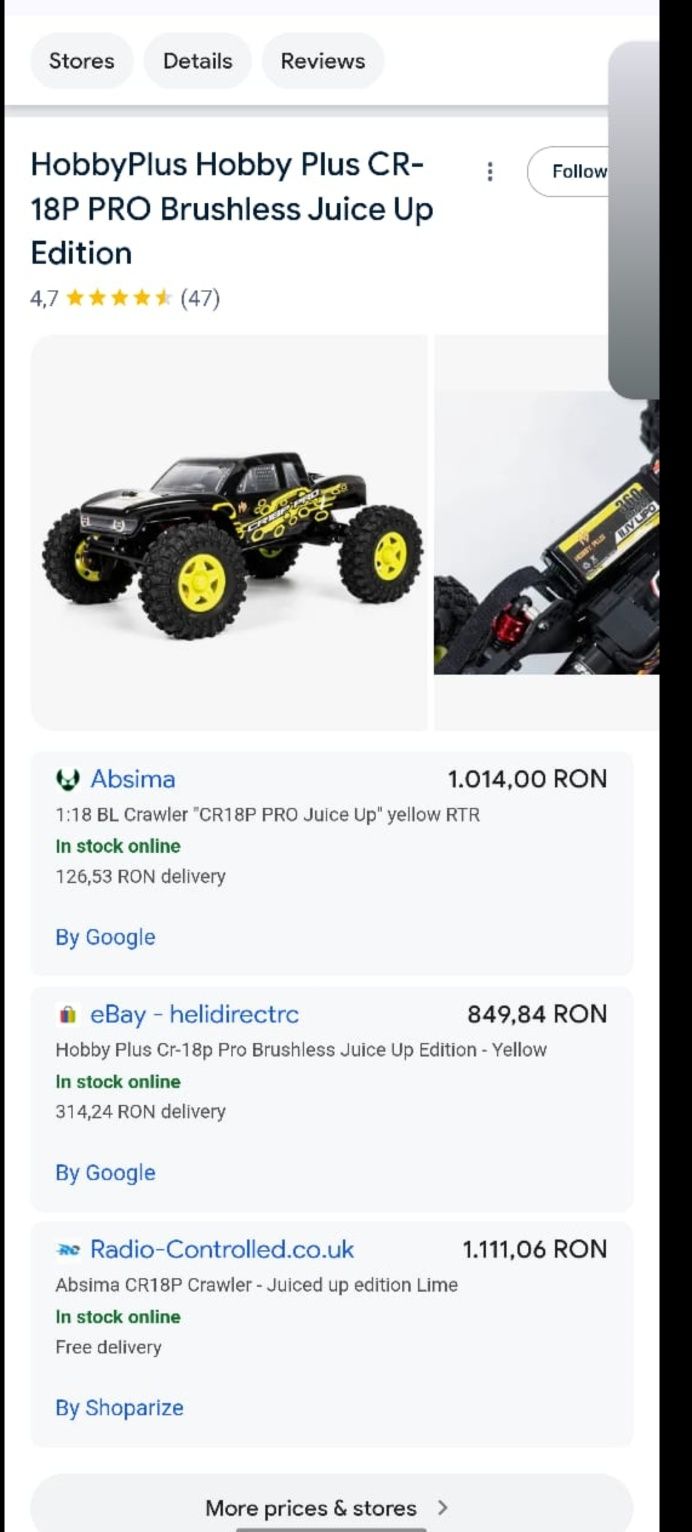Switch to the Details tab
Image resolution: width=692 pixels, height=1532 pixels.
pos(198,61)
